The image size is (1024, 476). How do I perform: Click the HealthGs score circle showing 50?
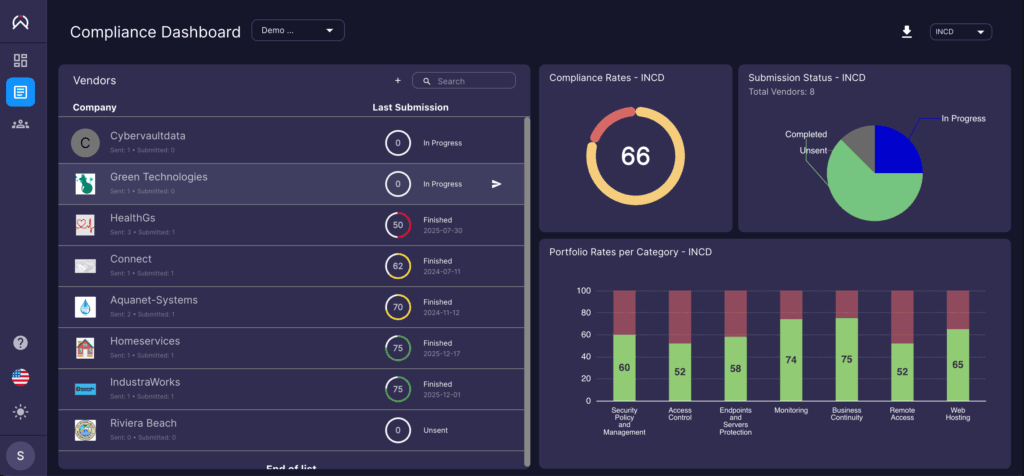click(x=398, y=225)
